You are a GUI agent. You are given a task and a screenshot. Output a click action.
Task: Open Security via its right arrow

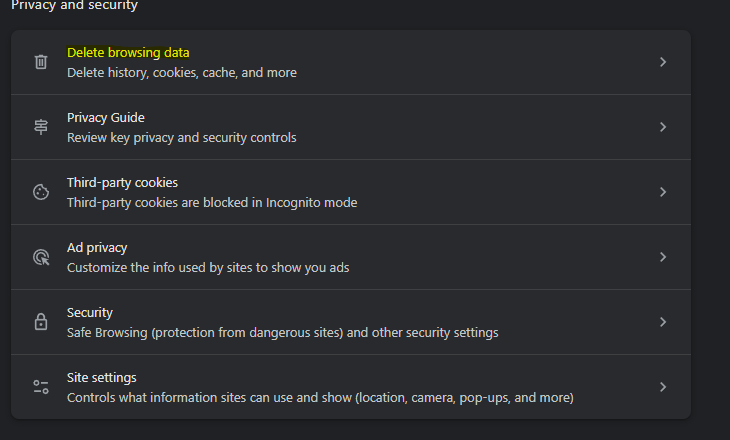662,322
